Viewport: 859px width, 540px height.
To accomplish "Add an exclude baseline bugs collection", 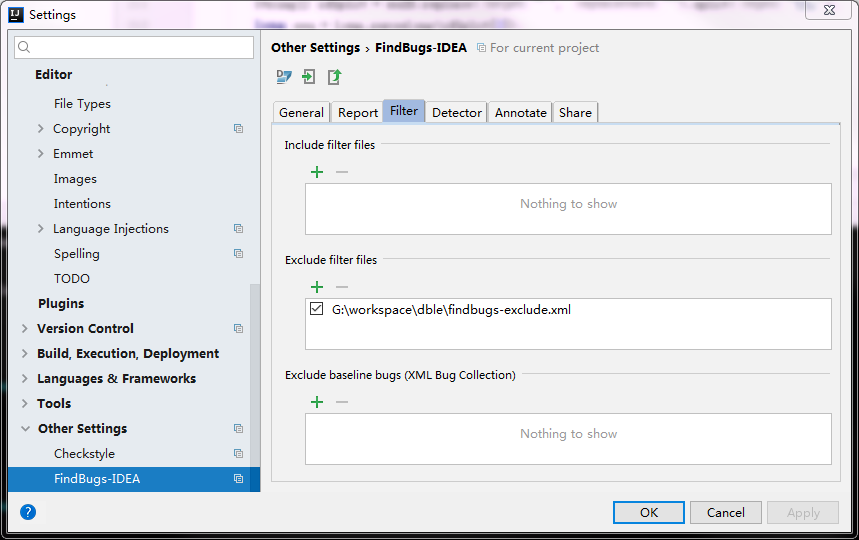I will click(x=317, y=402).
